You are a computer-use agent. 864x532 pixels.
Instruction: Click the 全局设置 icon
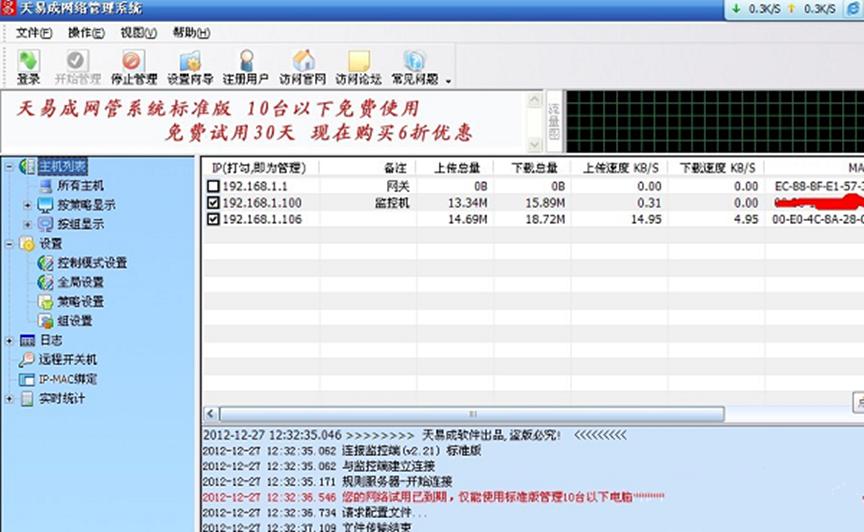45,282
